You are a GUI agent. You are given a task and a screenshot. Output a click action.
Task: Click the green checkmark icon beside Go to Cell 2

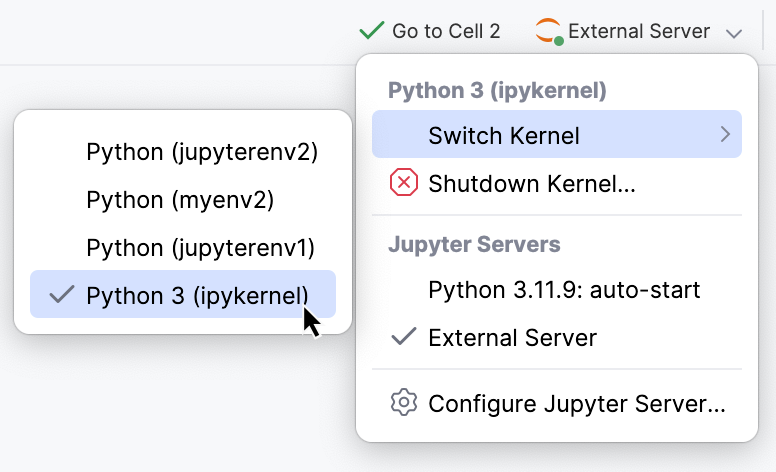pyautogui.click(x=371, y=31)
